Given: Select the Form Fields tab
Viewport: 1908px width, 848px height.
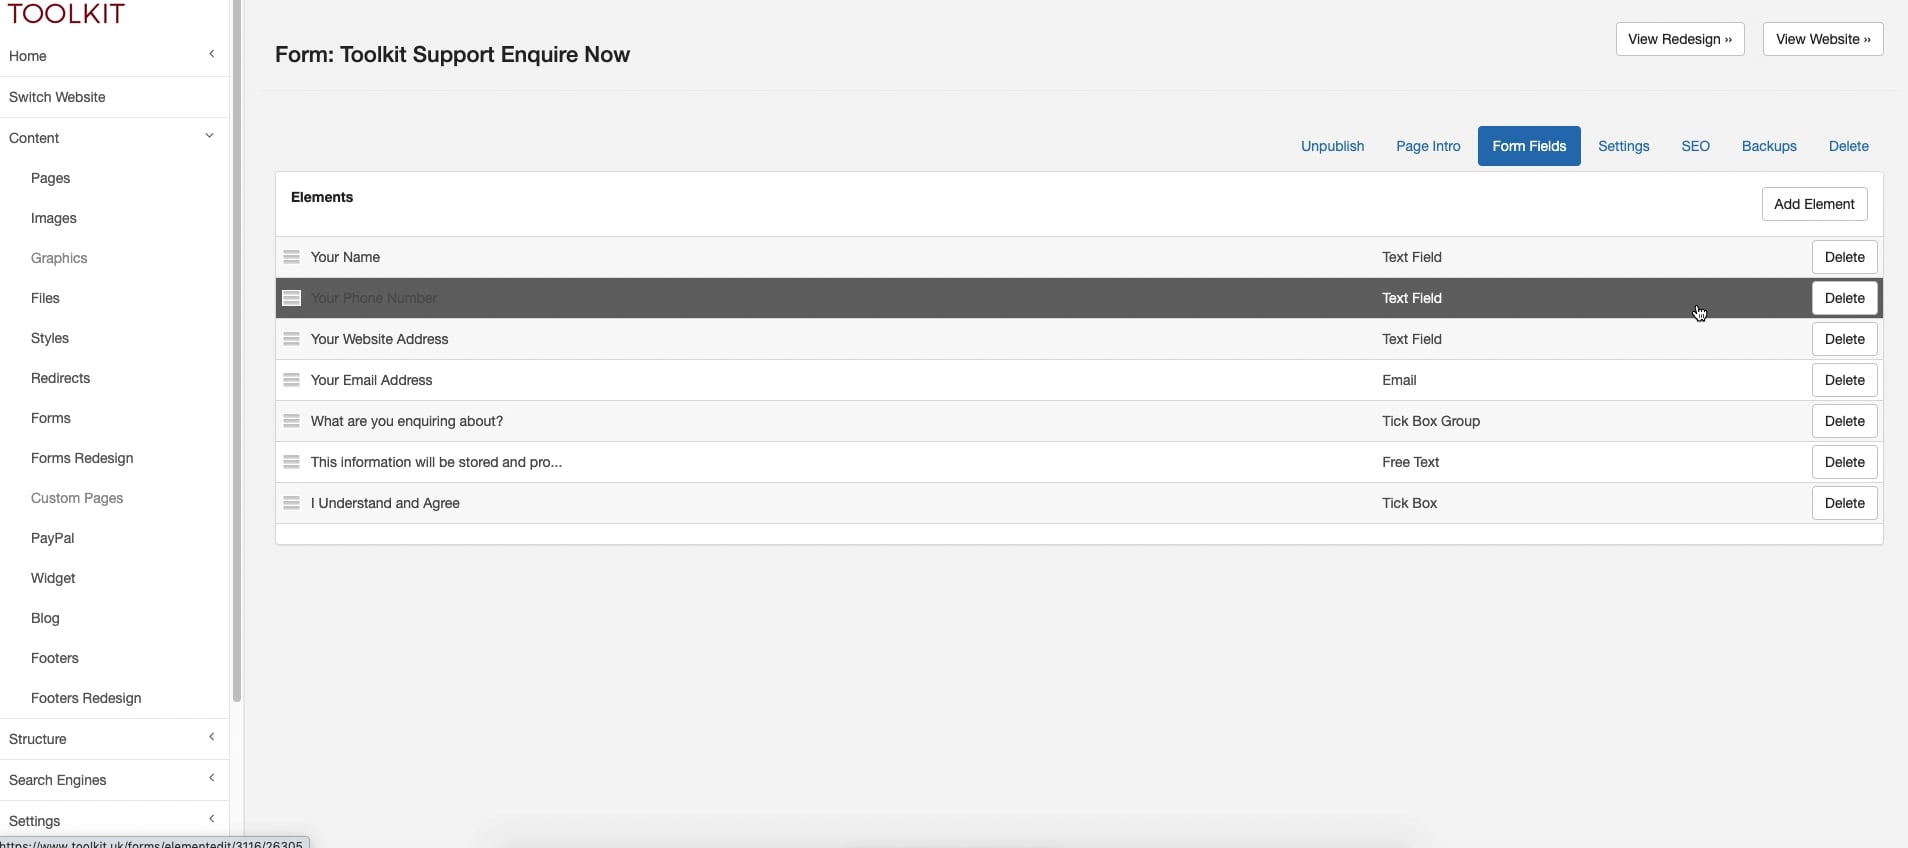Looking at the screenshot, I should 1529,146.
